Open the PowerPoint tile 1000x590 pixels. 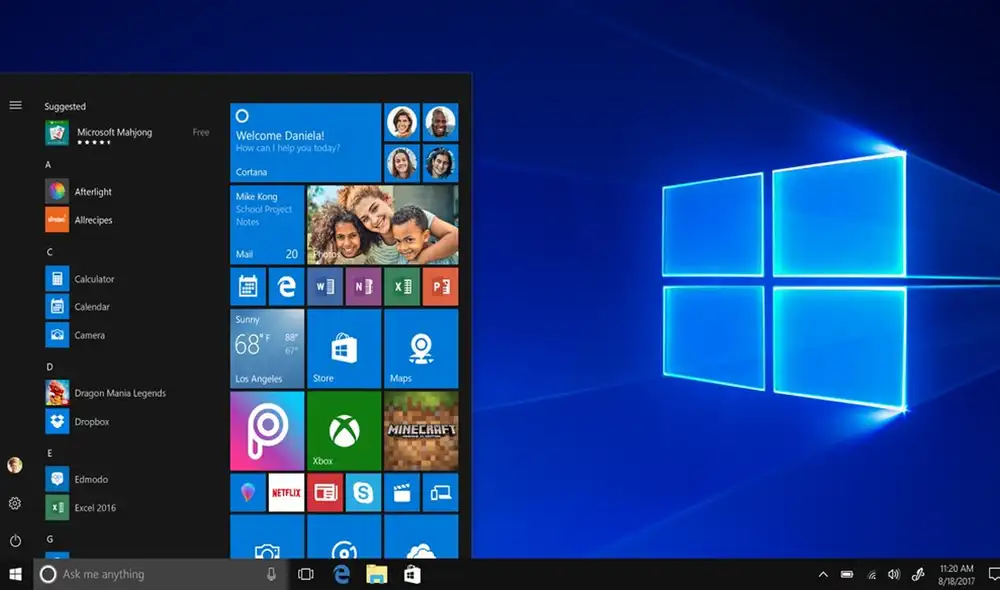(440, 287)
